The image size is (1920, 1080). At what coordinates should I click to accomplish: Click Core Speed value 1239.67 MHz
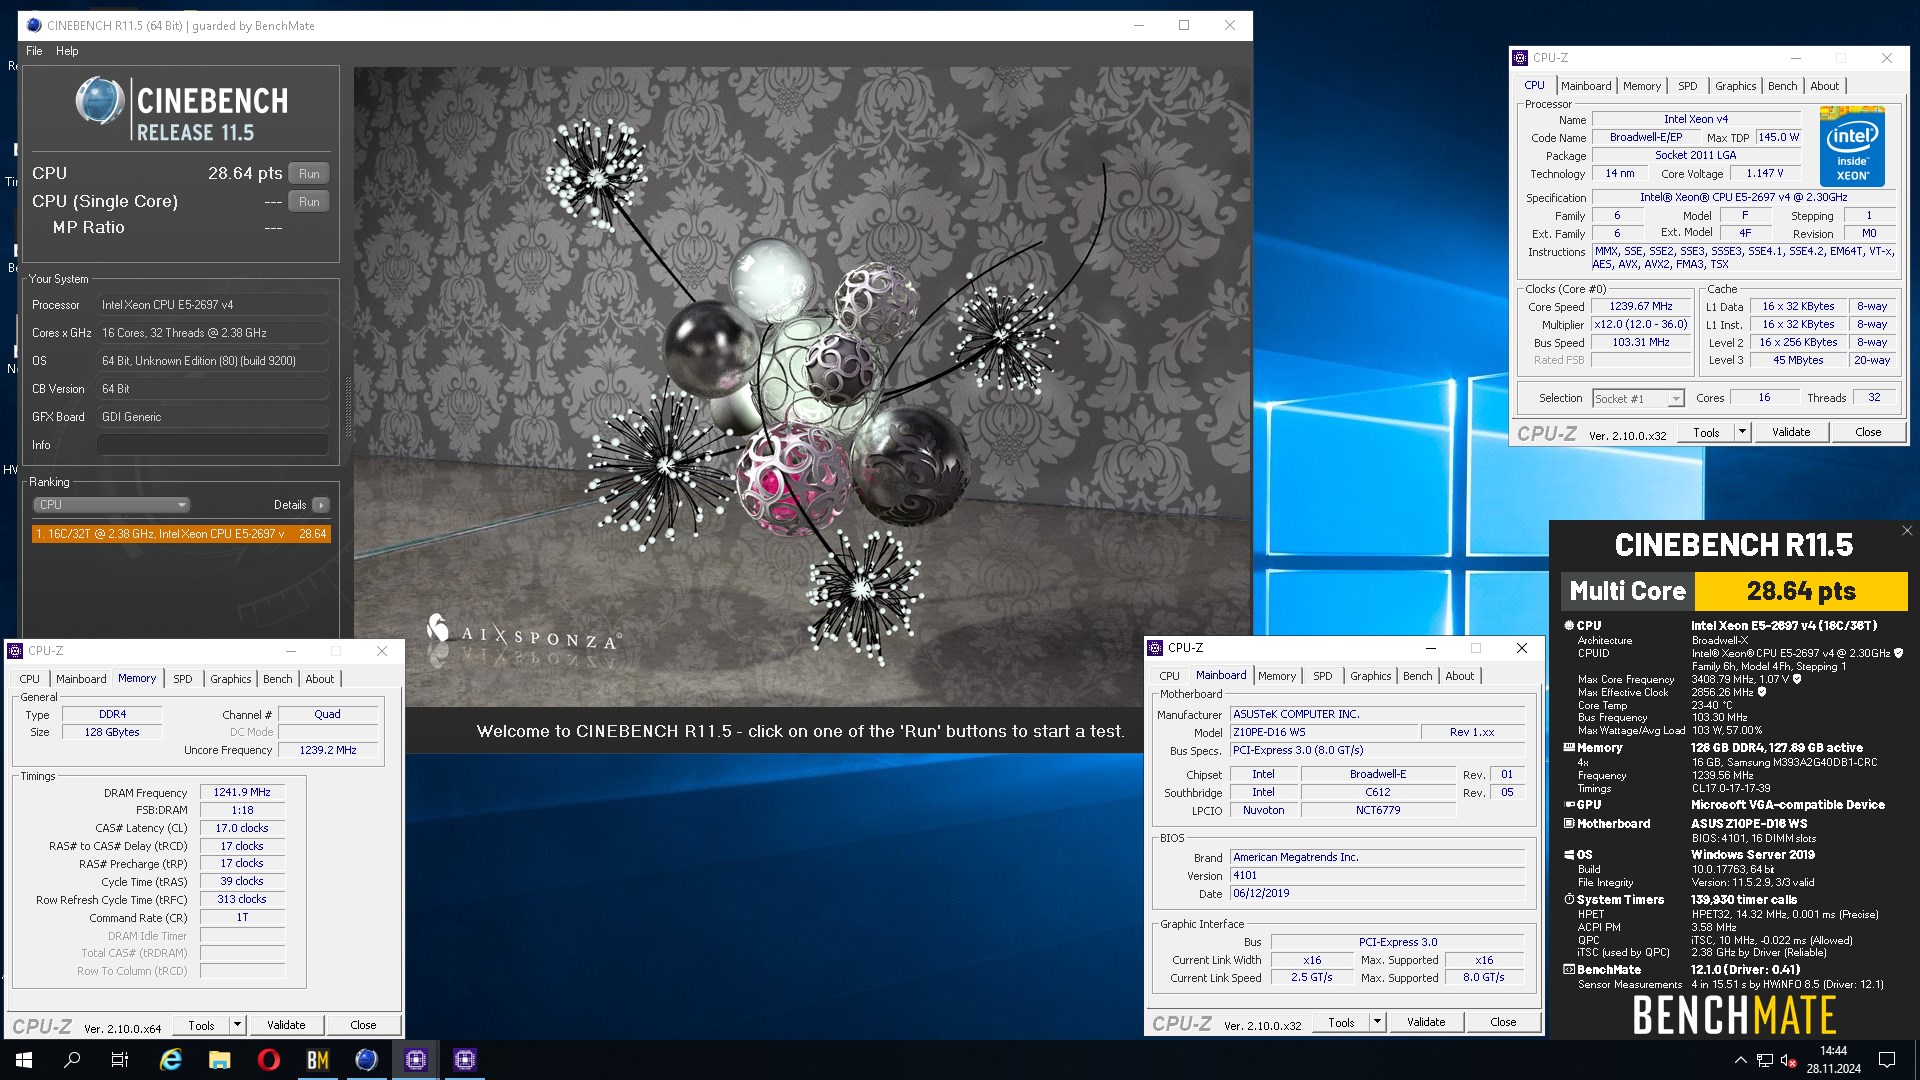tap(1641, 307)
